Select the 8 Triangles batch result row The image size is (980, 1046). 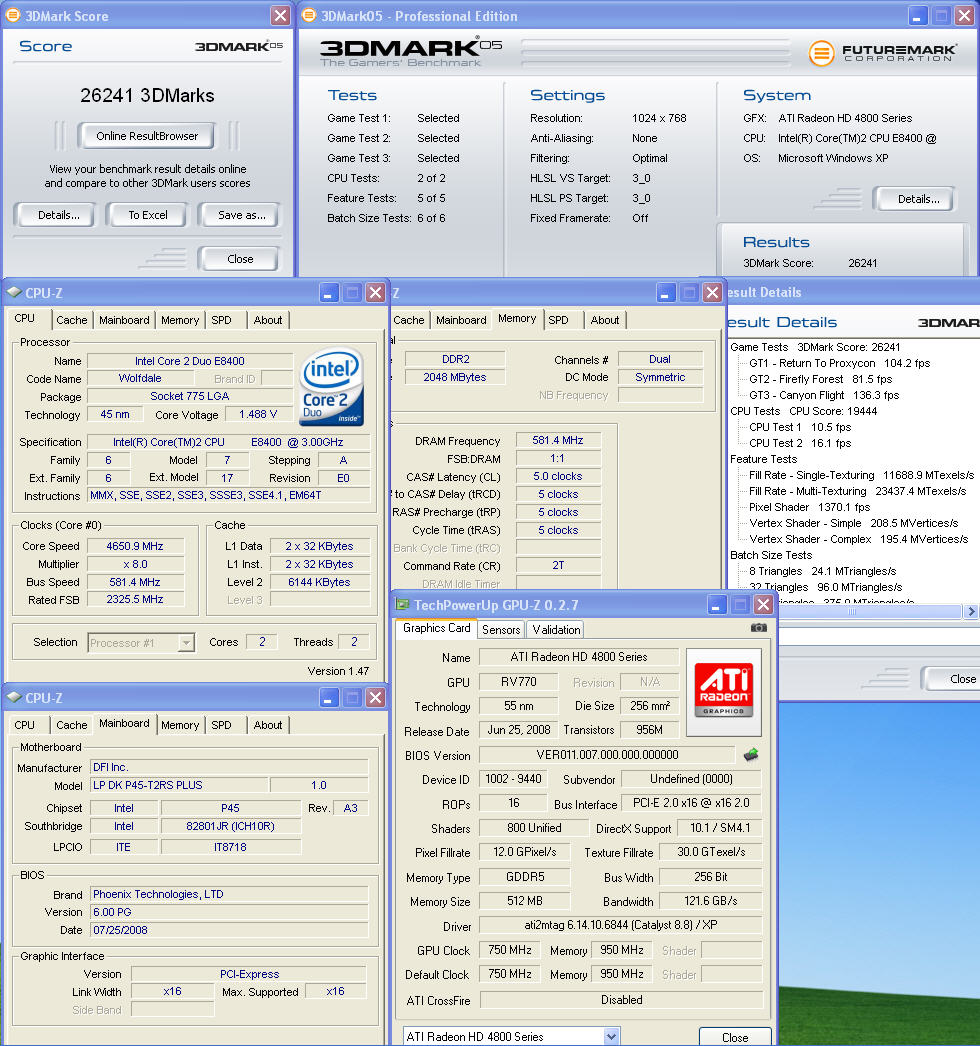point(823,571)
